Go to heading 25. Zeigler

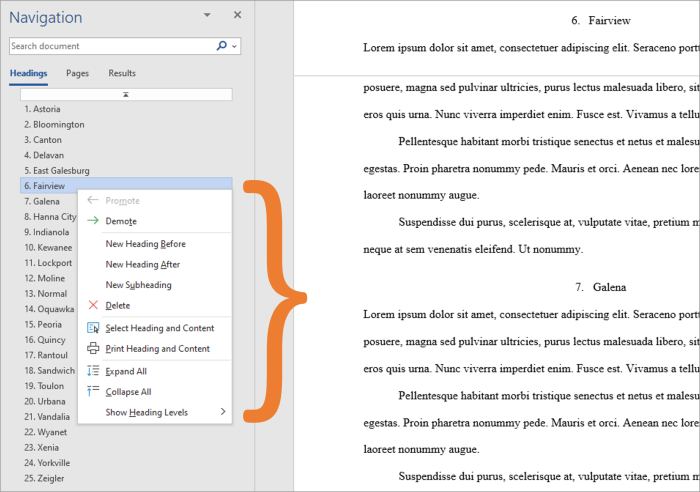(x=44, y=478)
